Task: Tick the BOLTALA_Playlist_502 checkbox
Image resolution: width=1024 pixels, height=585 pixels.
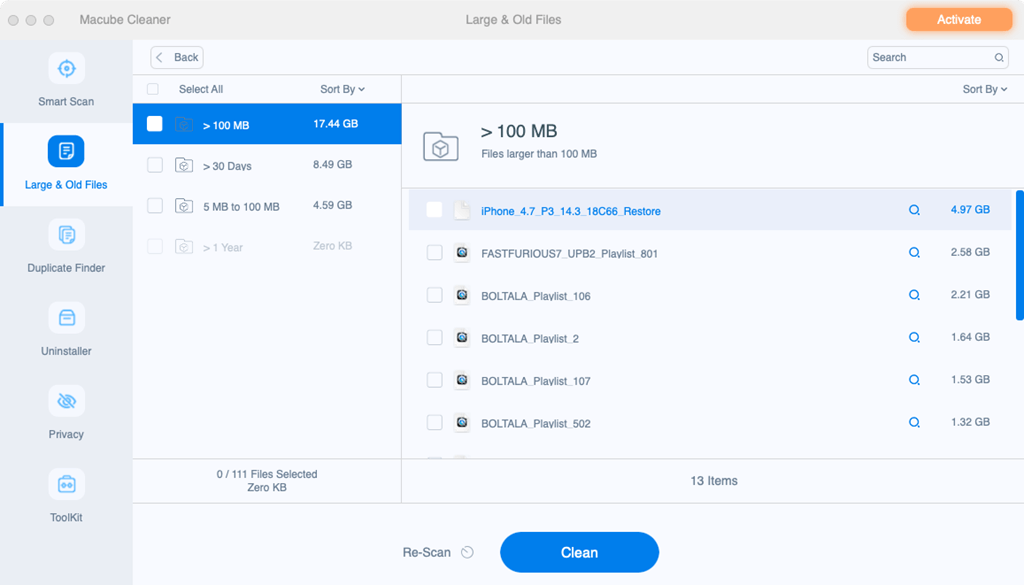Action: tap(434, 422)
